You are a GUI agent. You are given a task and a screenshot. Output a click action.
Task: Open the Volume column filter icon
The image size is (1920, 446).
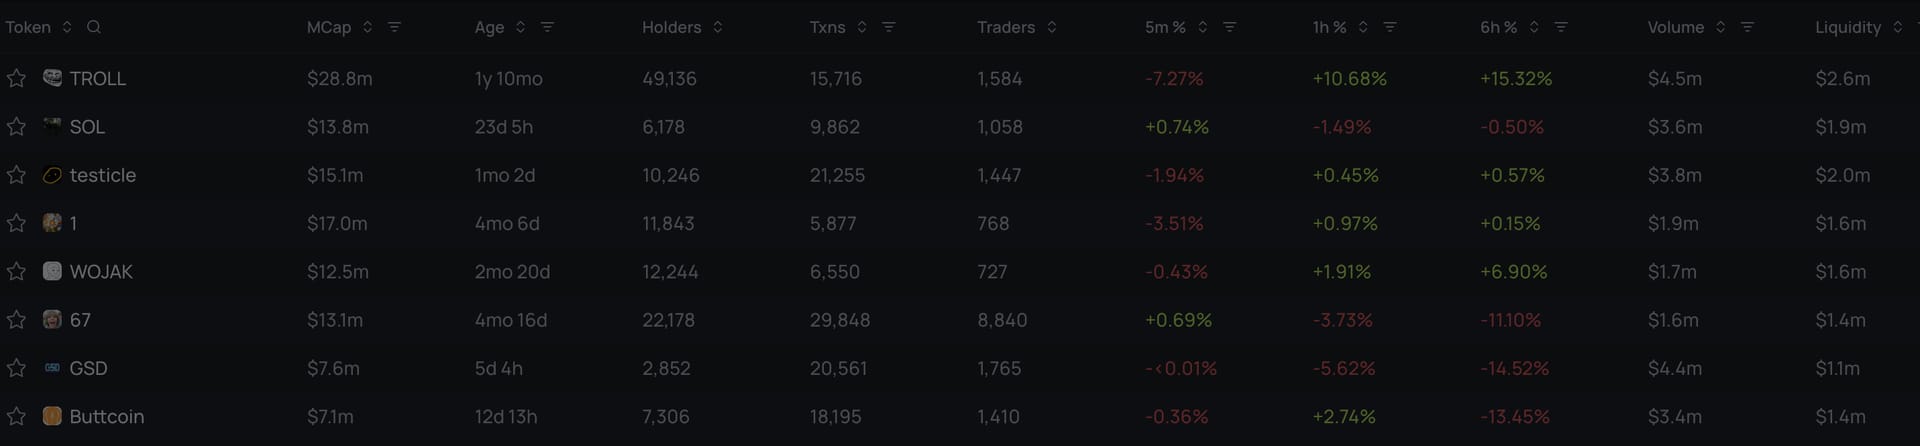click(1747, 27)
